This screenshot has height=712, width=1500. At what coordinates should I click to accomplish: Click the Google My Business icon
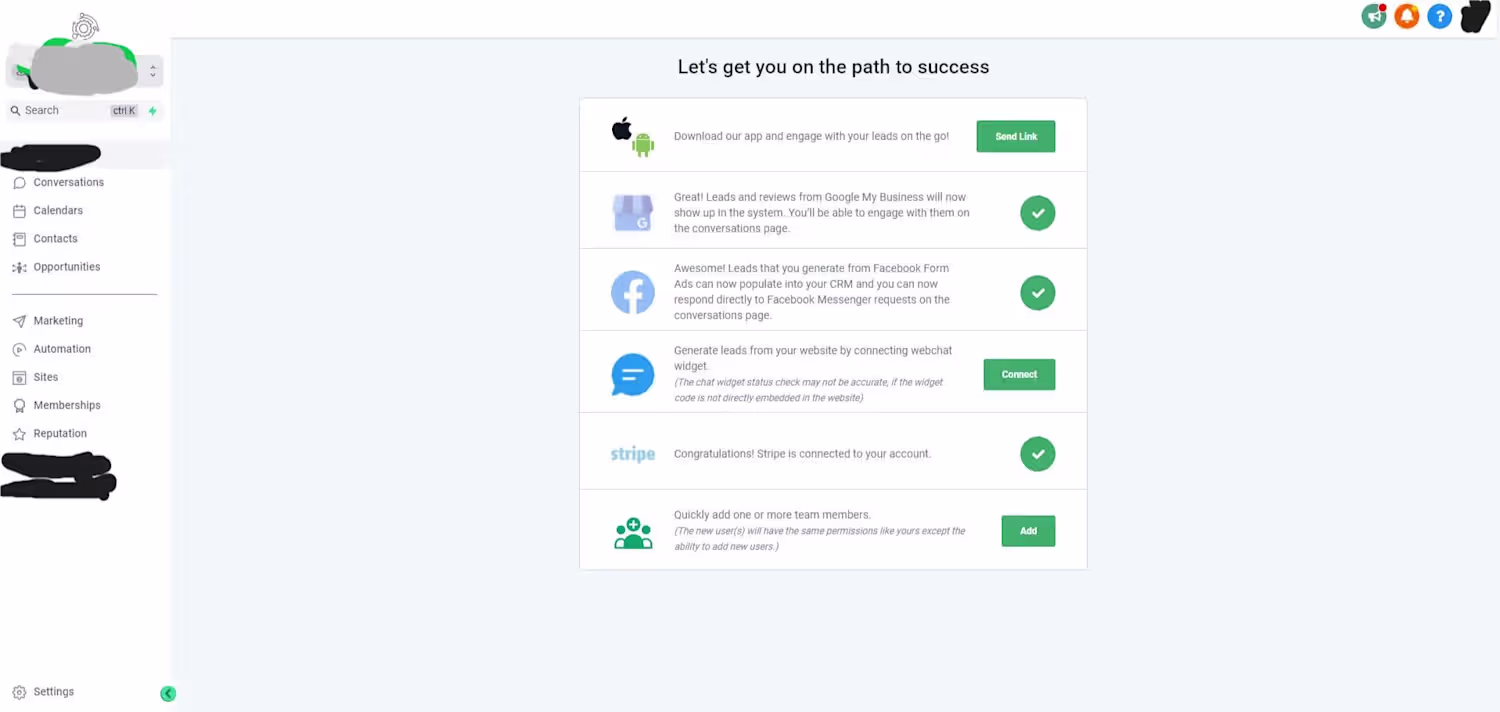point(633,213)
